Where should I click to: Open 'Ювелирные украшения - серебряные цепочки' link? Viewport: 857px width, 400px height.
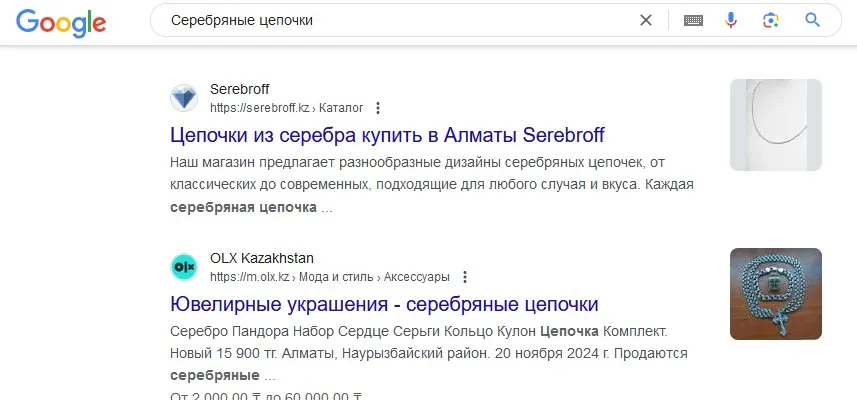coord(384,304)
